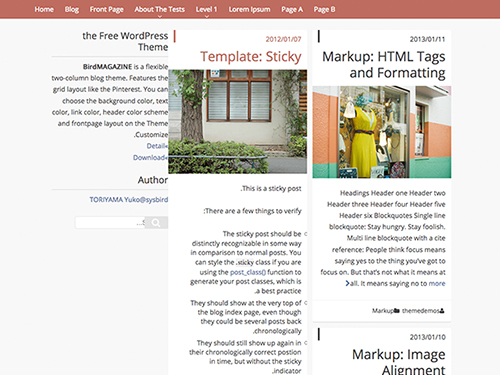
Task: Click the chevron beside the more link
Action: coord(347,284)
